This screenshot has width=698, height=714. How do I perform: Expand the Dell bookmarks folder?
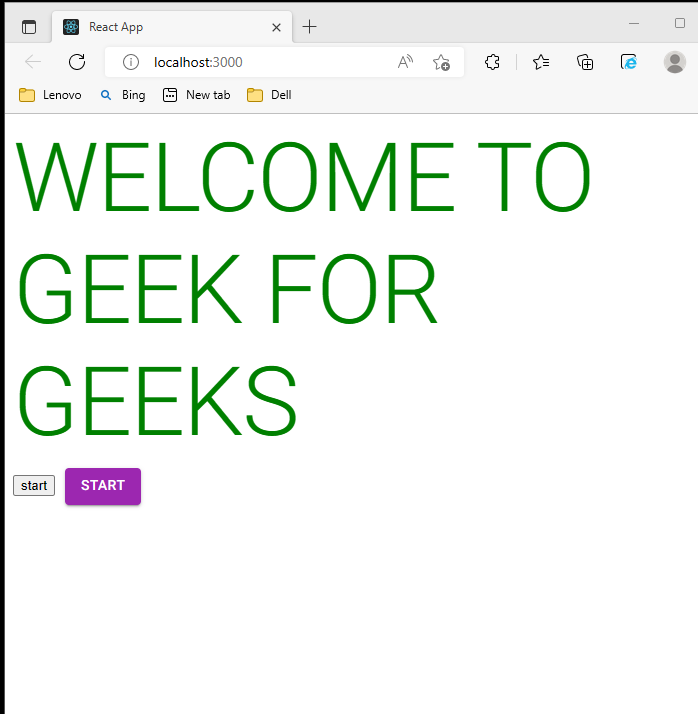[x=269, y=95]
